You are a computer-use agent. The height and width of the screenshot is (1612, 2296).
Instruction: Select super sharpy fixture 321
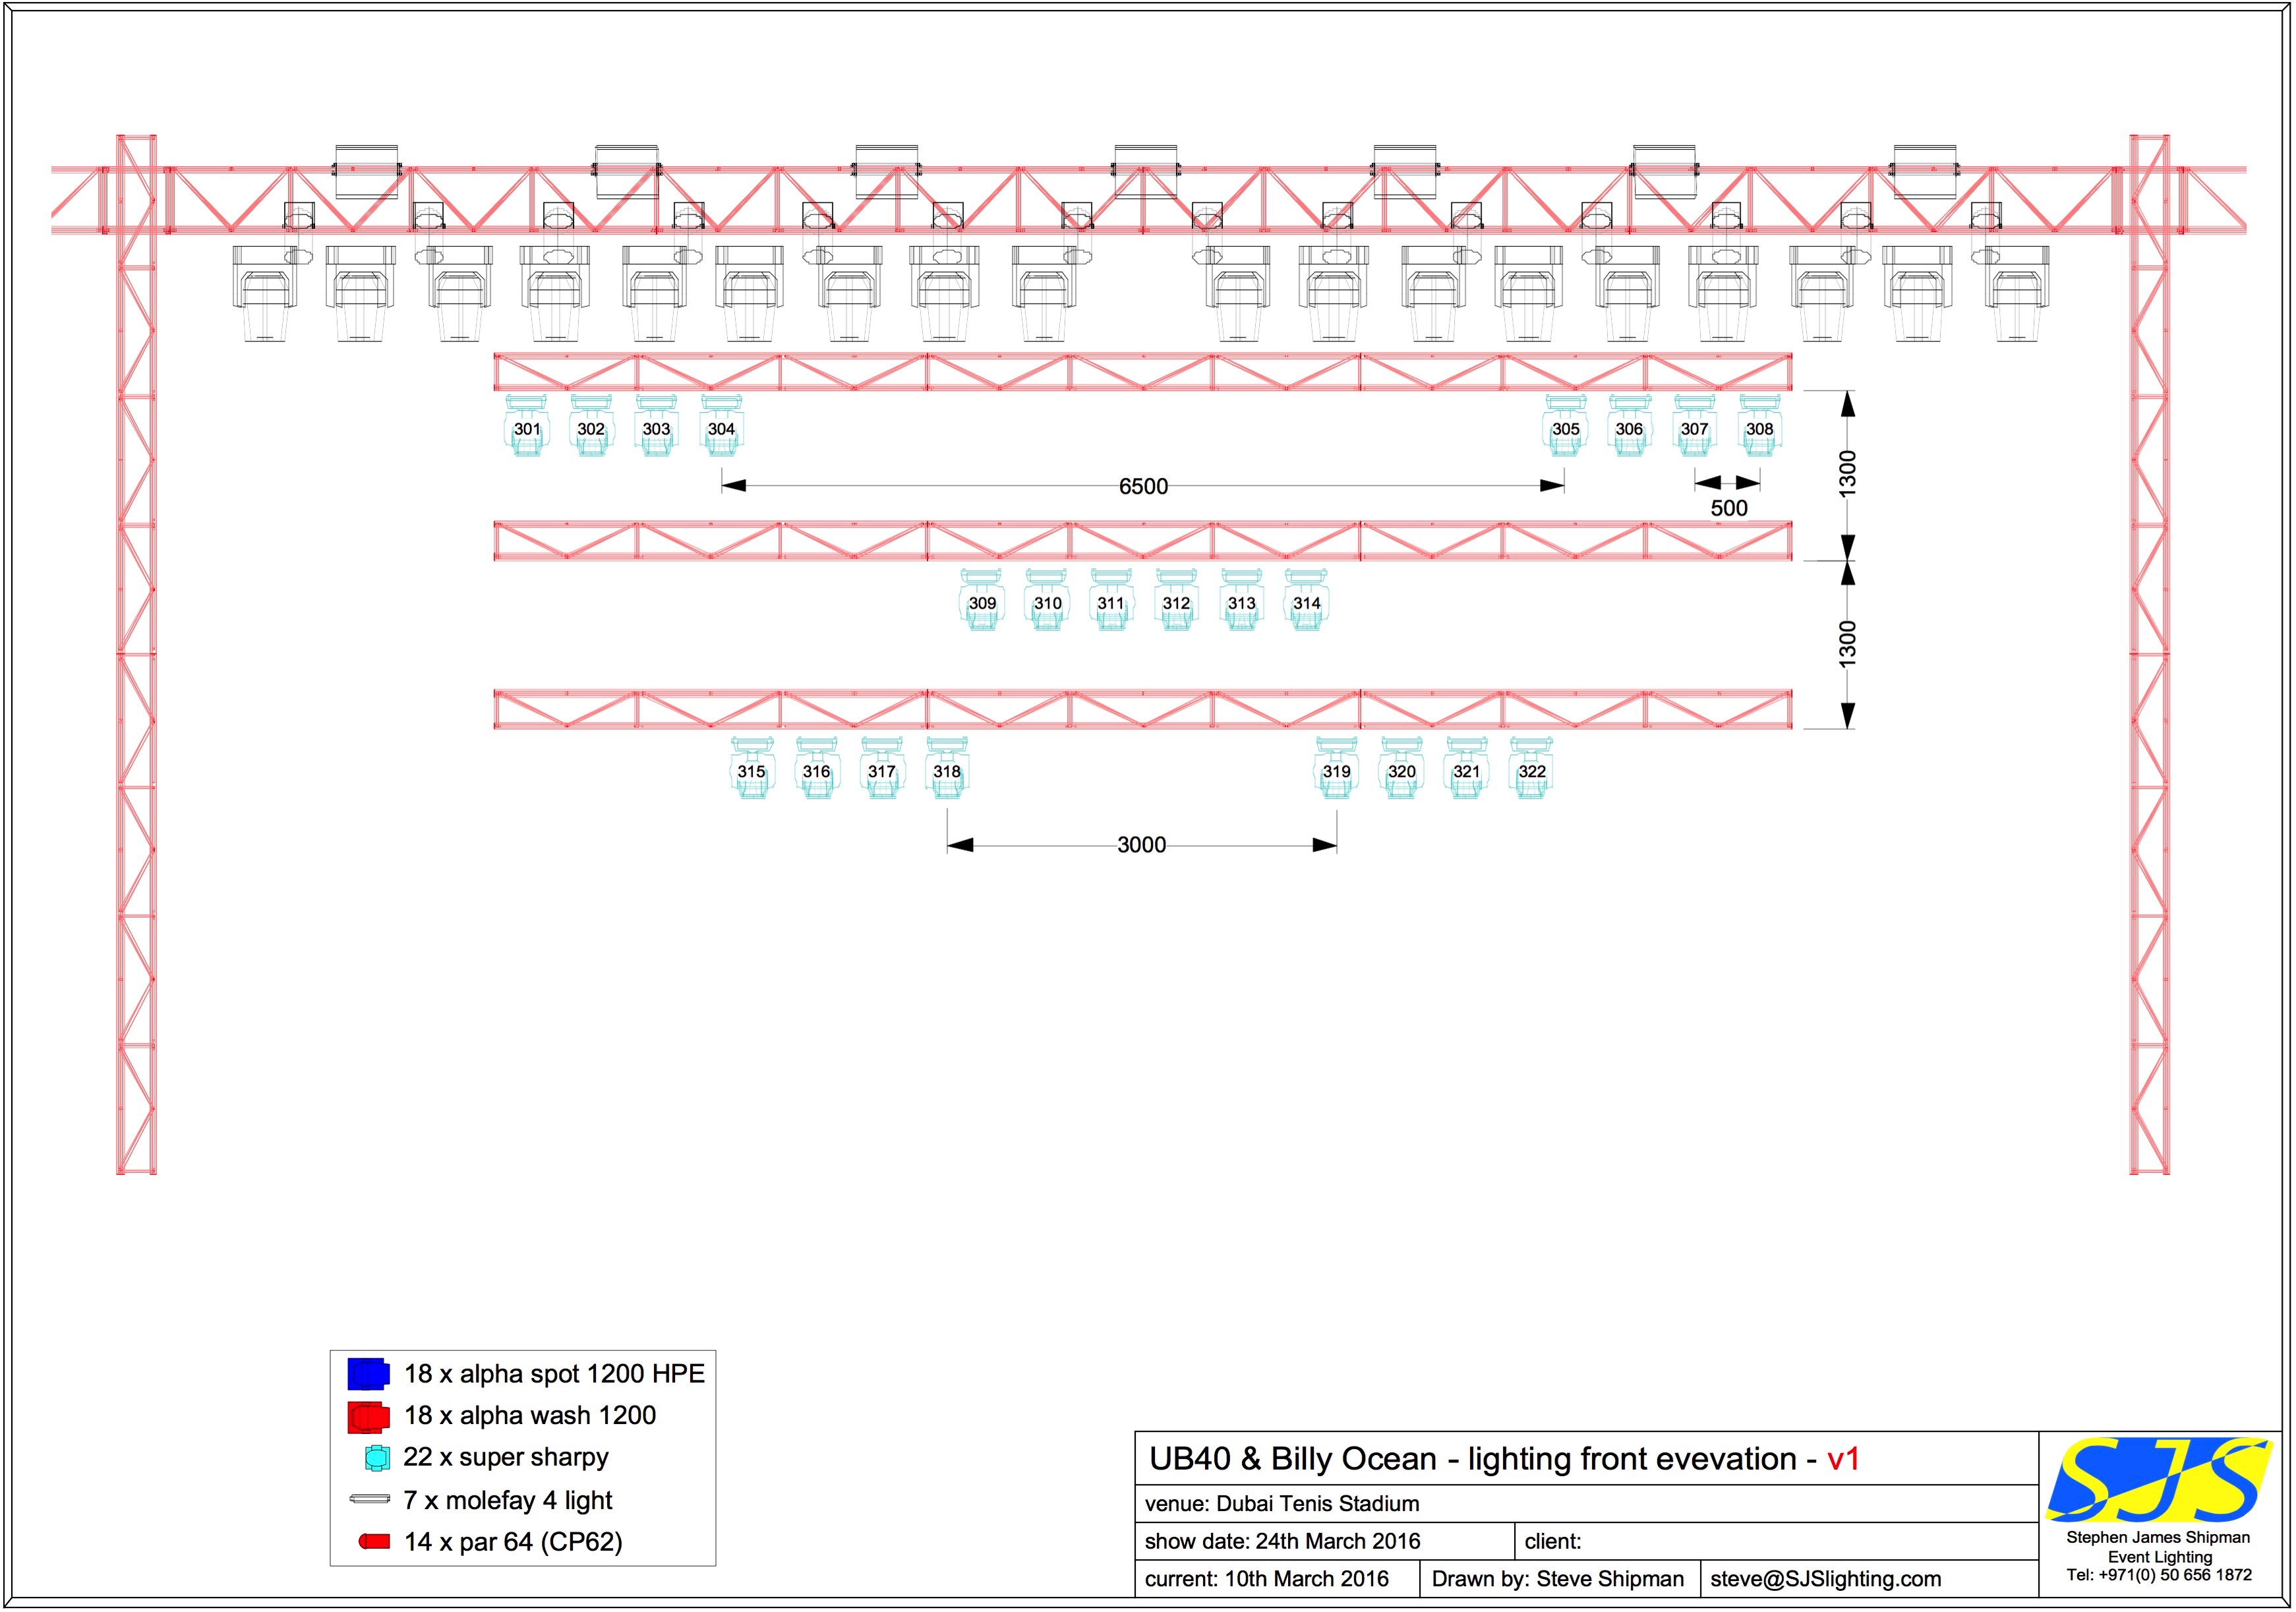pos(1467,769)
